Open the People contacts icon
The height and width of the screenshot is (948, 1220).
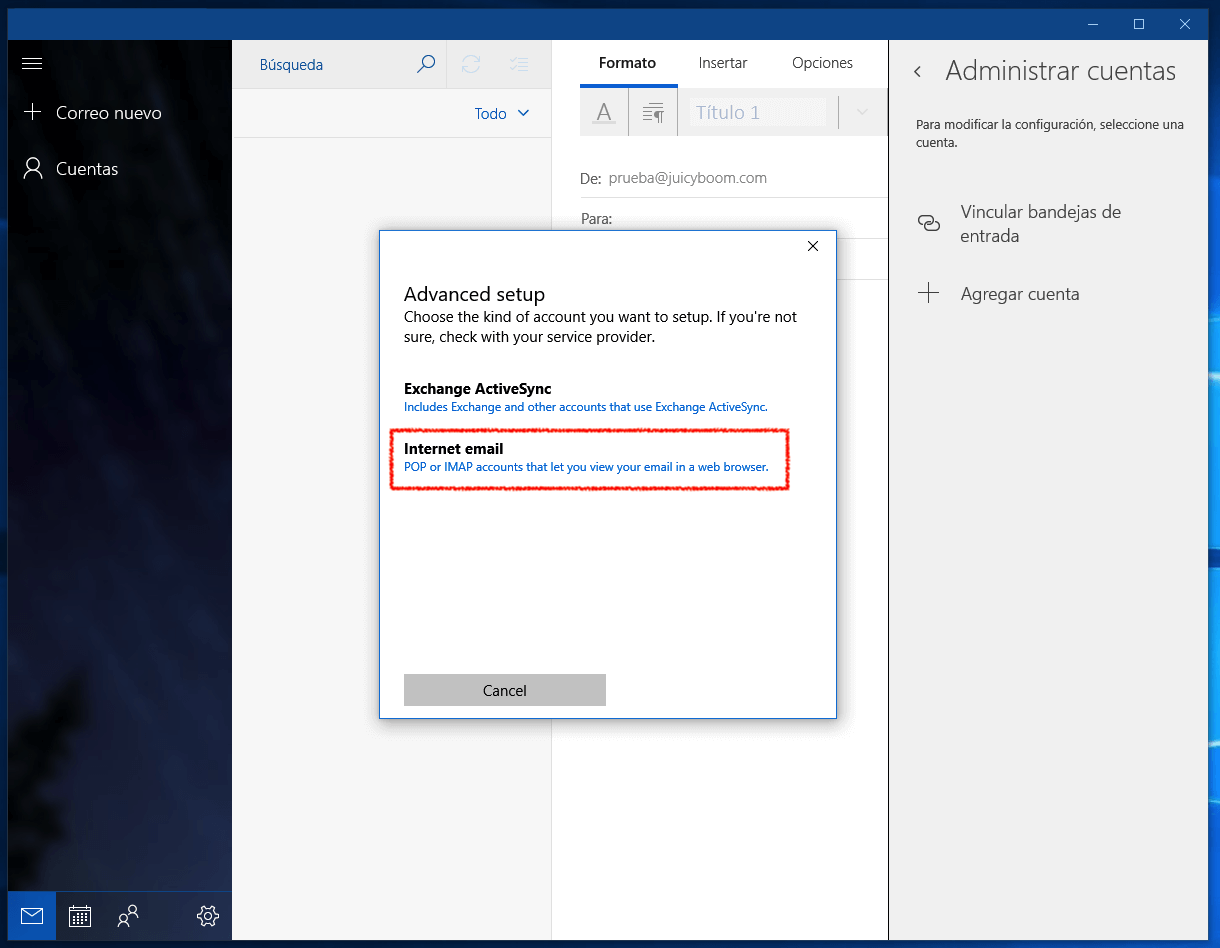tap(128, 915)
